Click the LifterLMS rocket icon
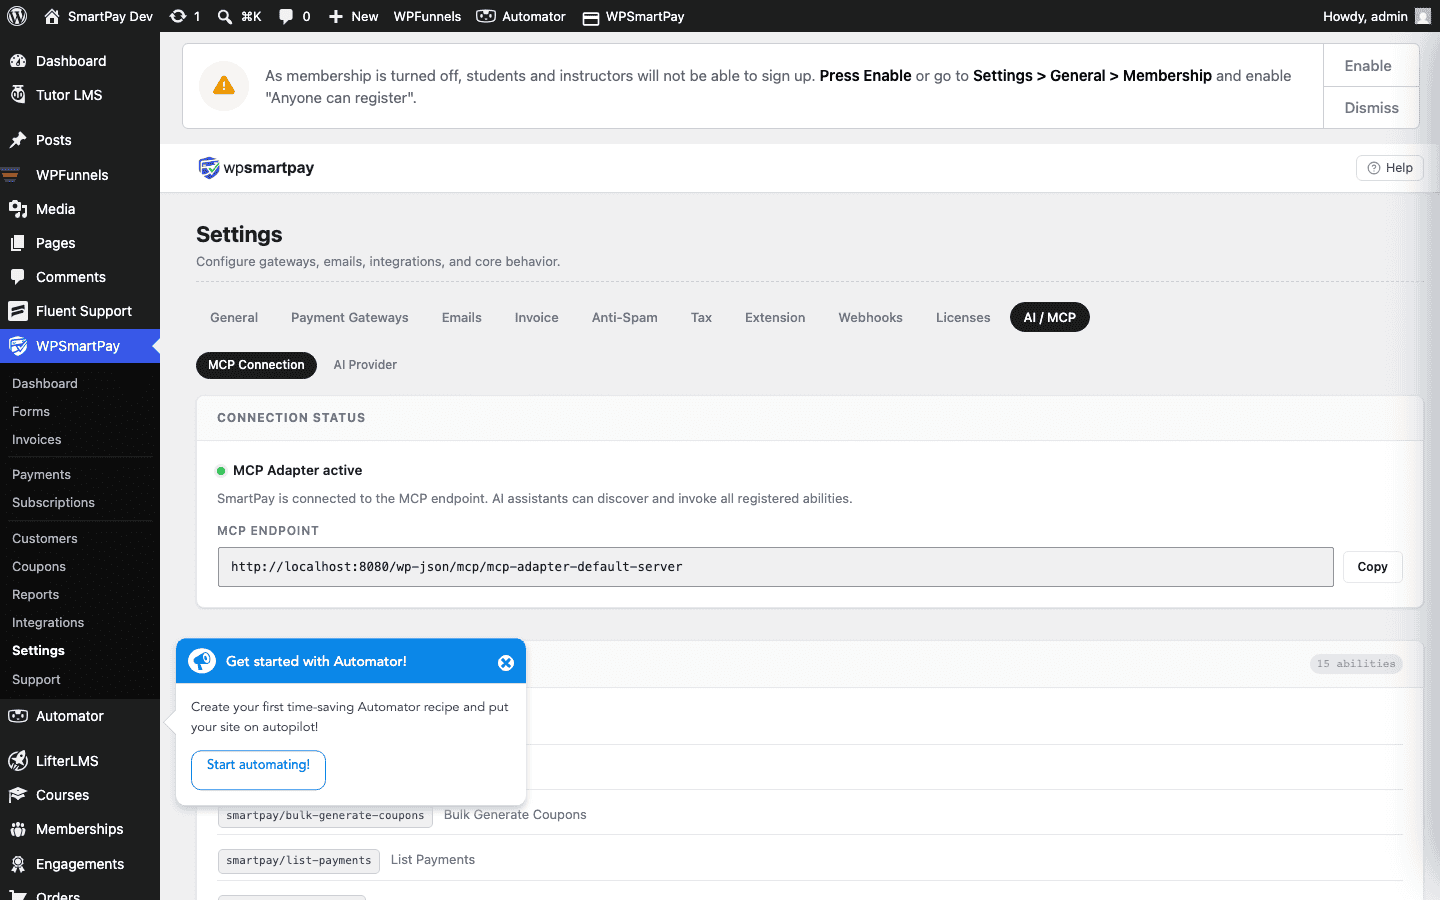 [18, 761]
